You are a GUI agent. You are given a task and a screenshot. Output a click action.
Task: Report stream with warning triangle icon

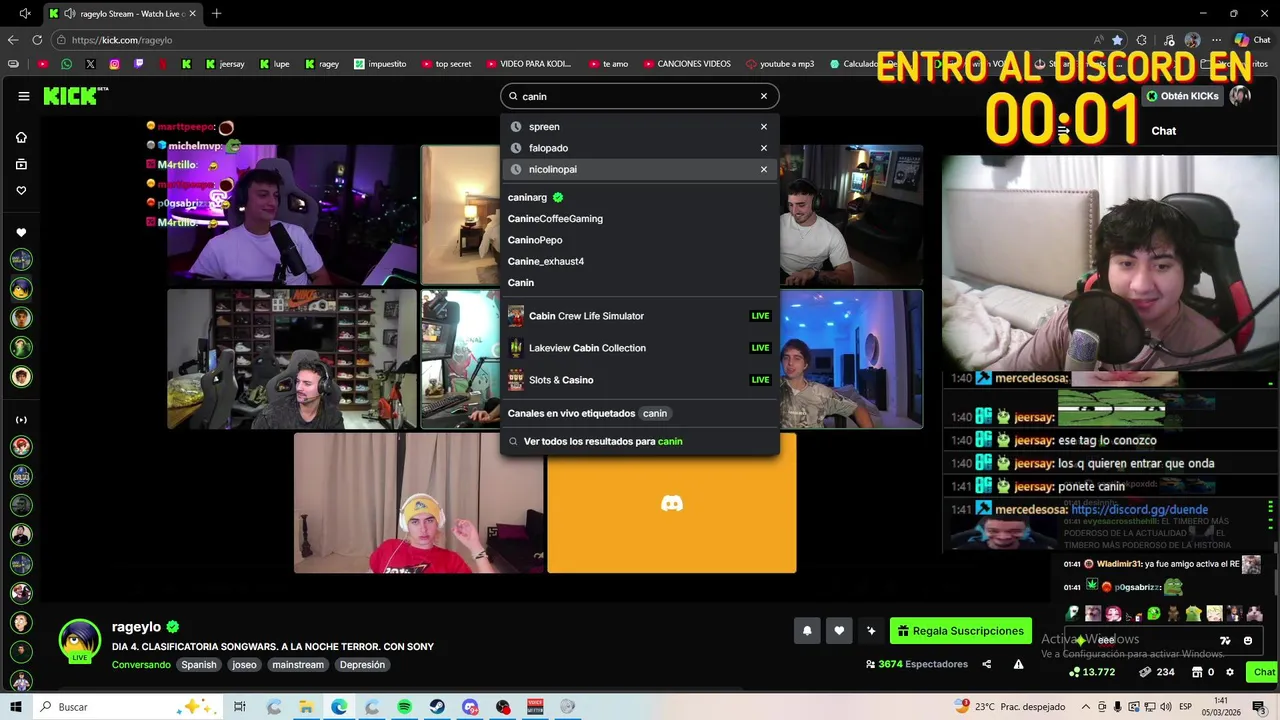click(x=1018, y=664)
